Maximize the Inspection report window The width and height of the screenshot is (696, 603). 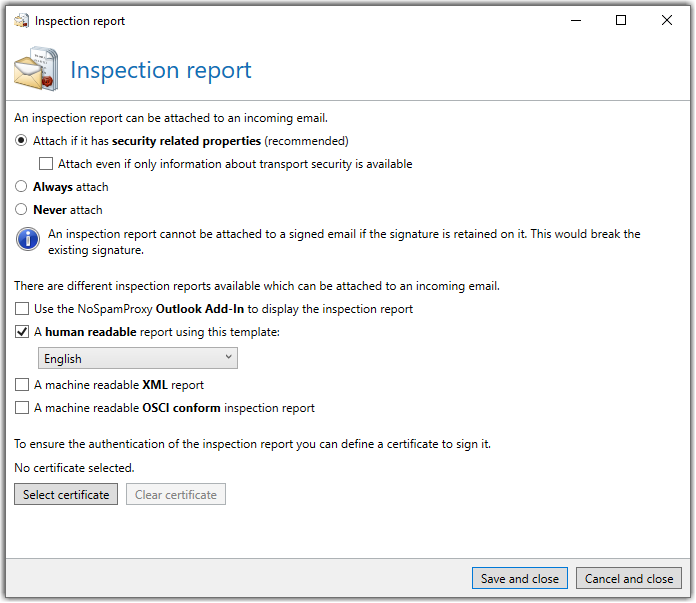[x=621, y=20]
